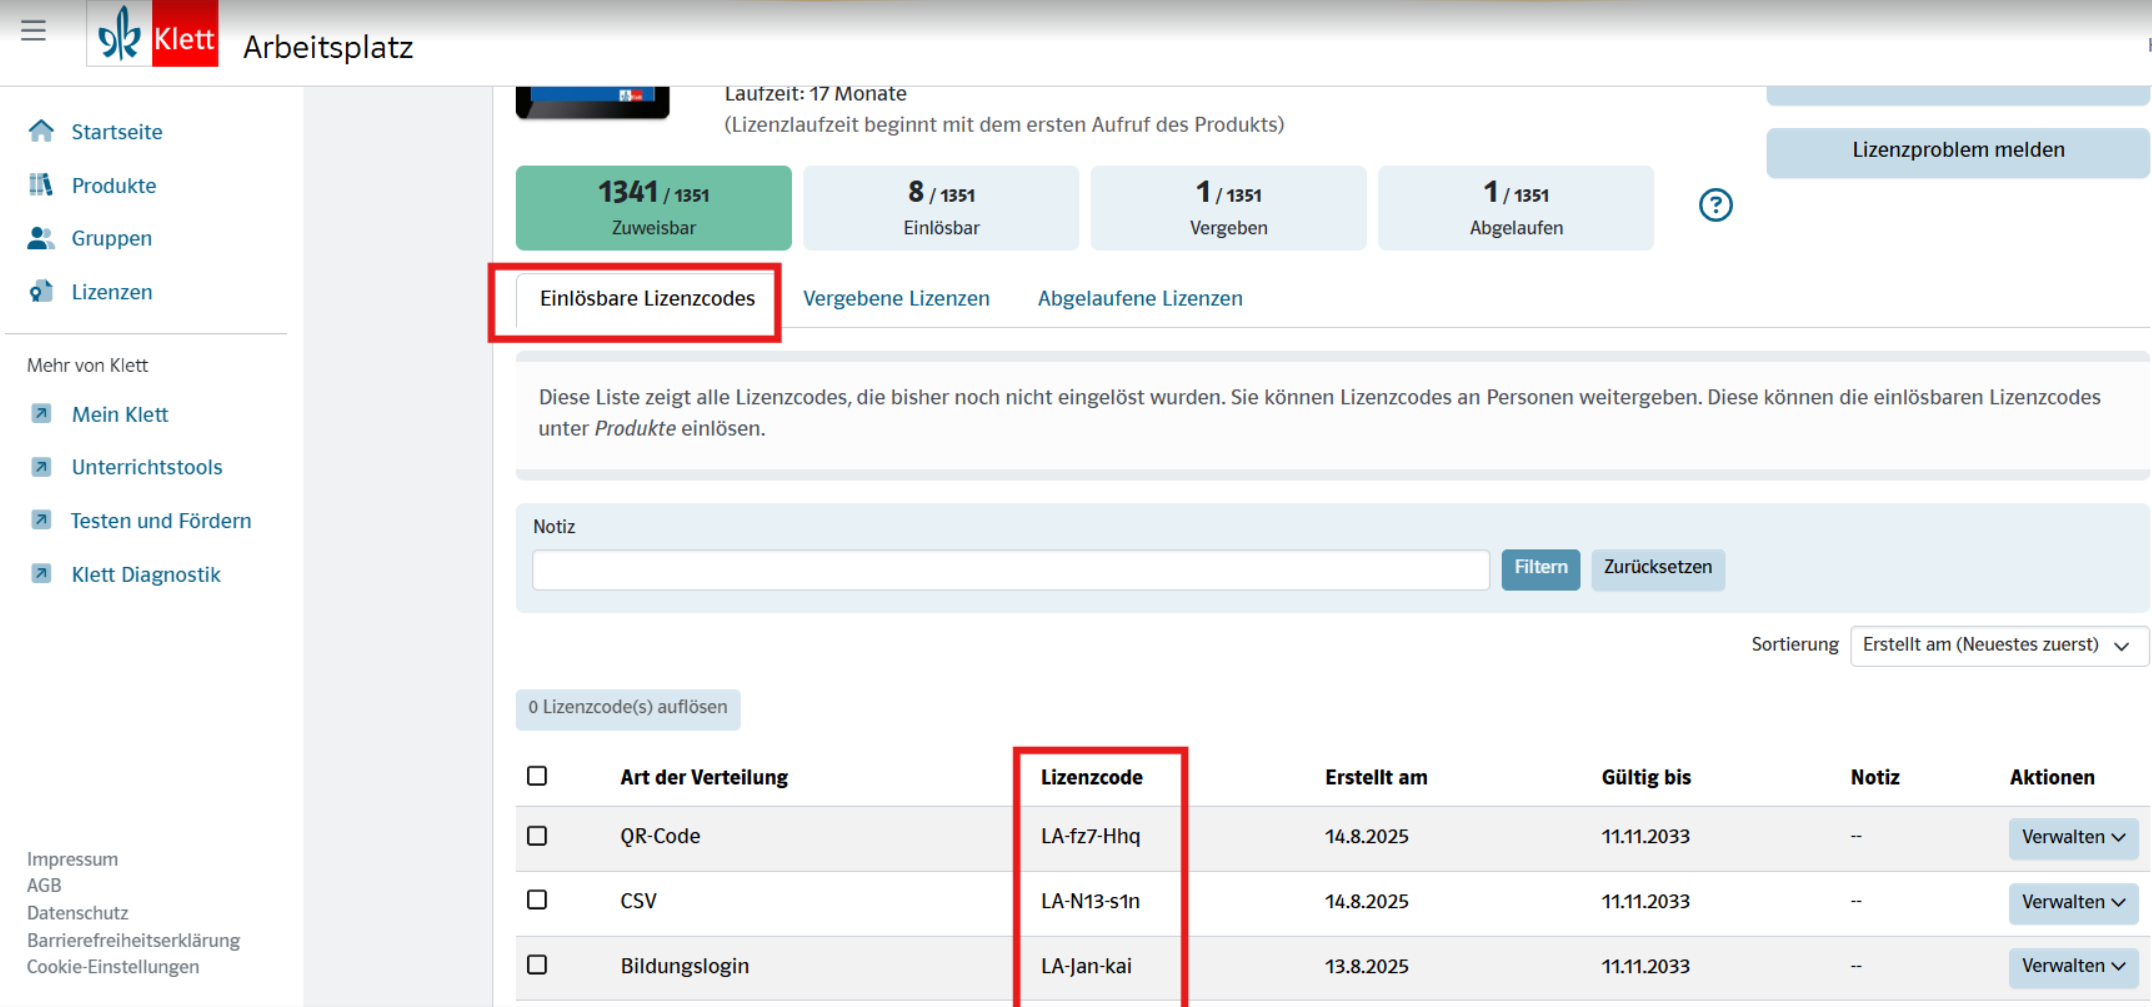Switch to the Vergebene Lizenzen tab

click(896, 298)
